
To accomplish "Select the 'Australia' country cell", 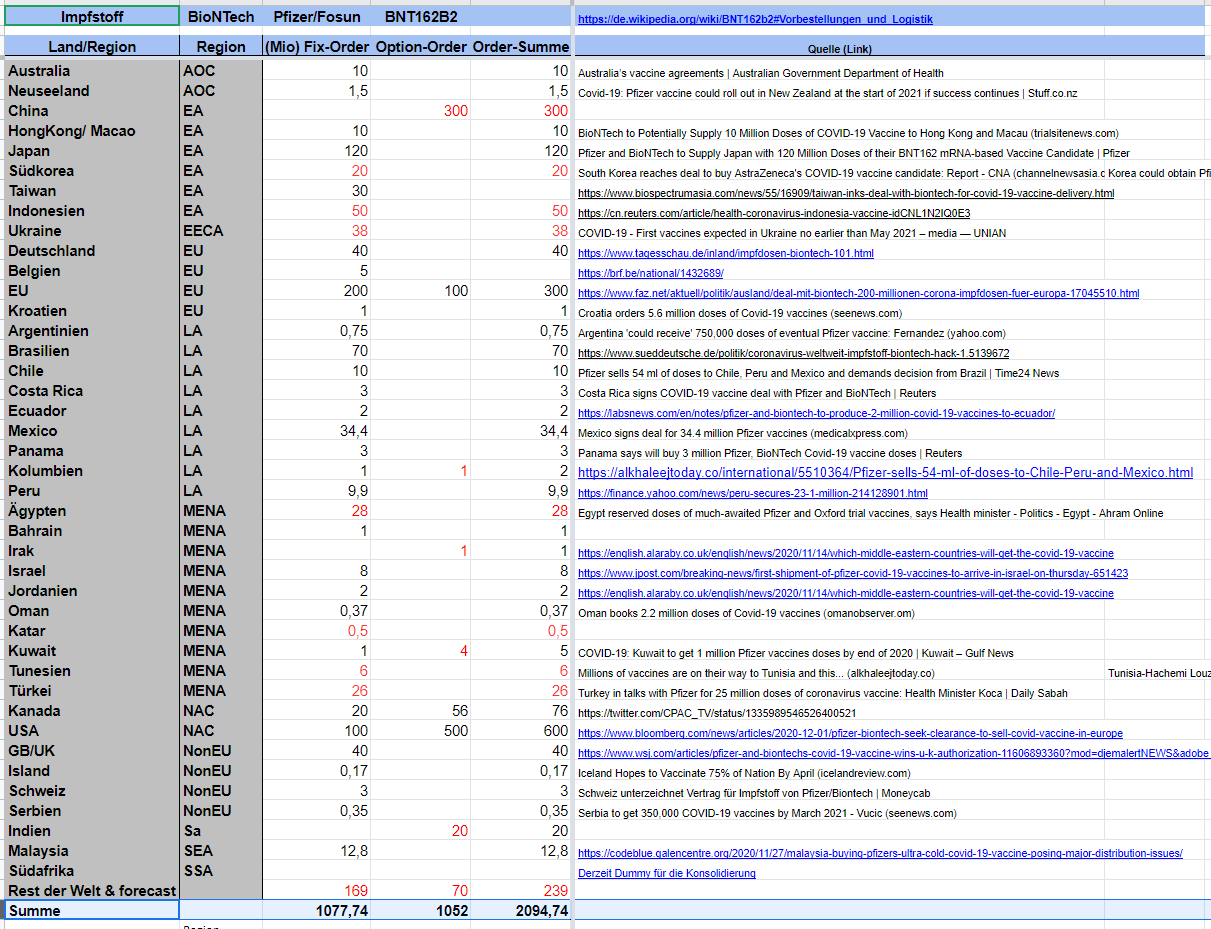I will (92, 71).
